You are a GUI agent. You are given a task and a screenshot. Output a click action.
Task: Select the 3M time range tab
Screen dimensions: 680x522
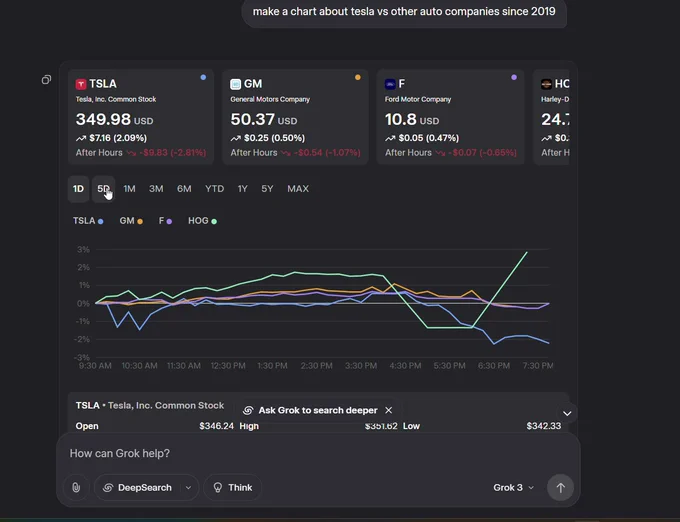pos(156,189)
